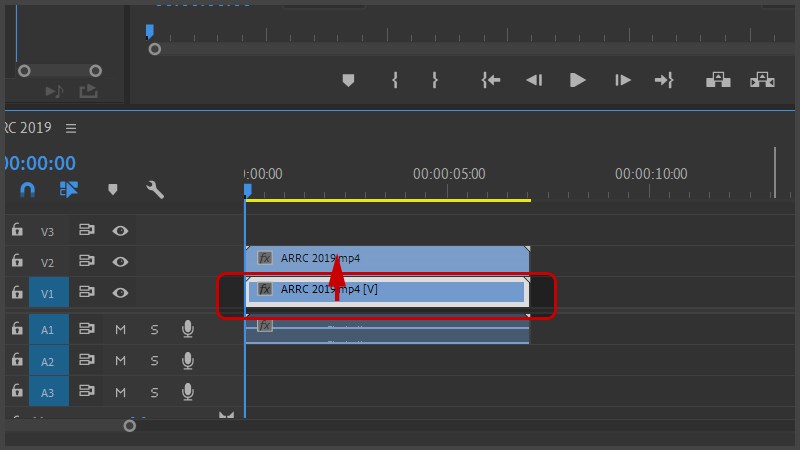
Task: Adjust the timeline zoom scroll handle
Action: [x=130, y=426]
